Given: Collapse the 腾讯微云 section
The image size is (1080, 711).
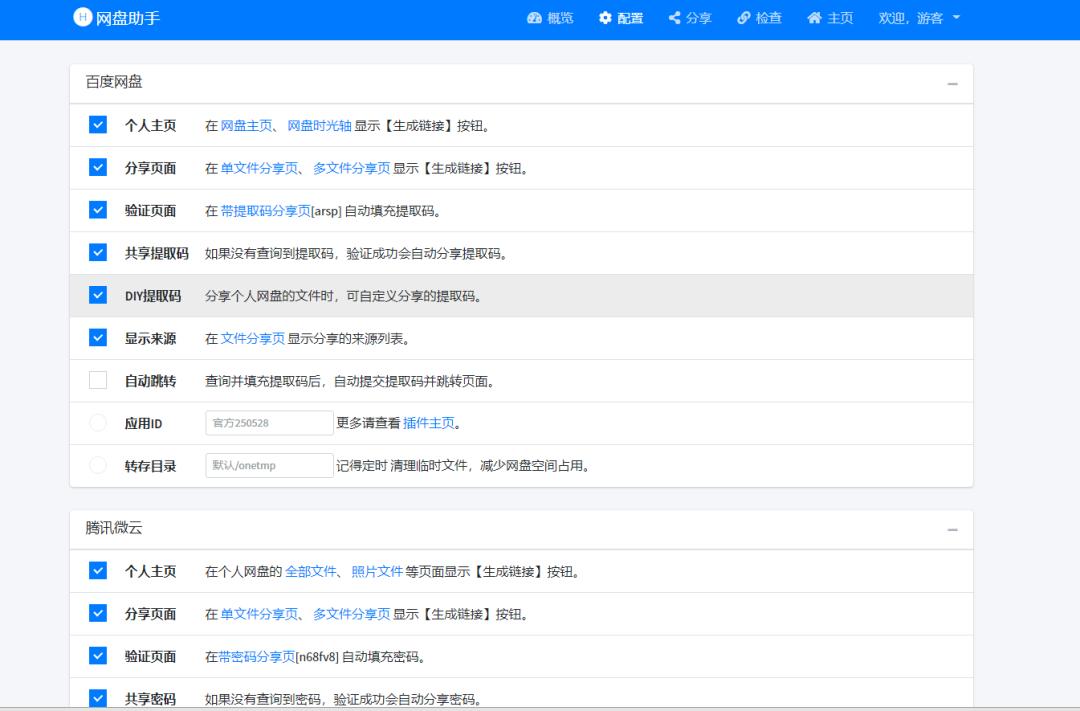Looking at the screenshot, I should 951,529.
